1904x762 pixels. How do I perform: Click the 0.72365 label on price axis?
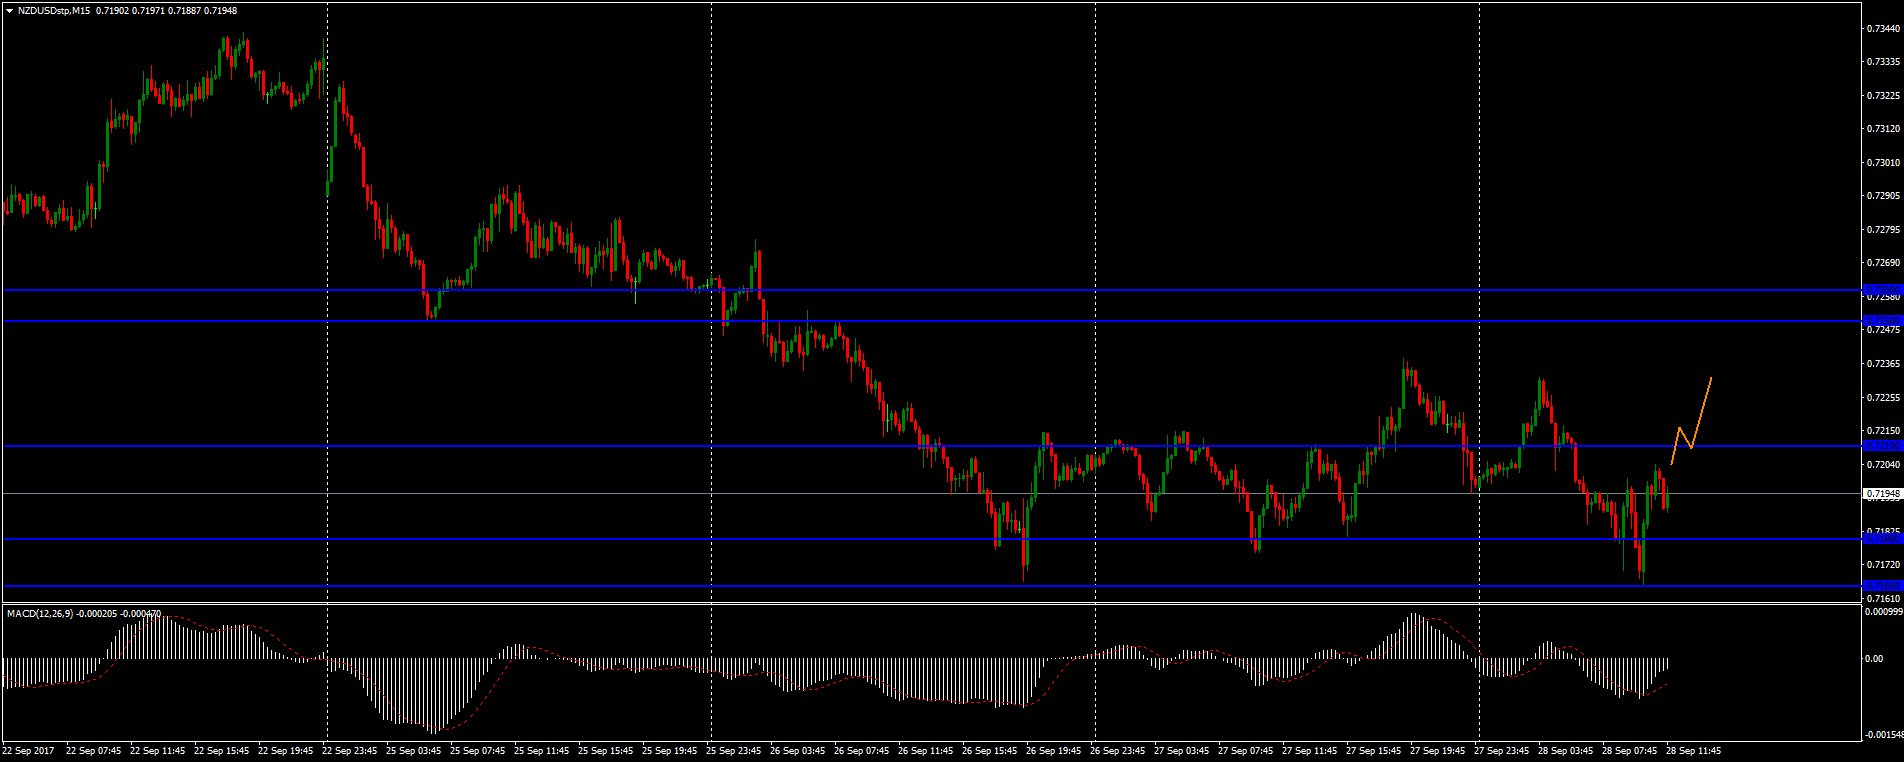(1883, 364)
